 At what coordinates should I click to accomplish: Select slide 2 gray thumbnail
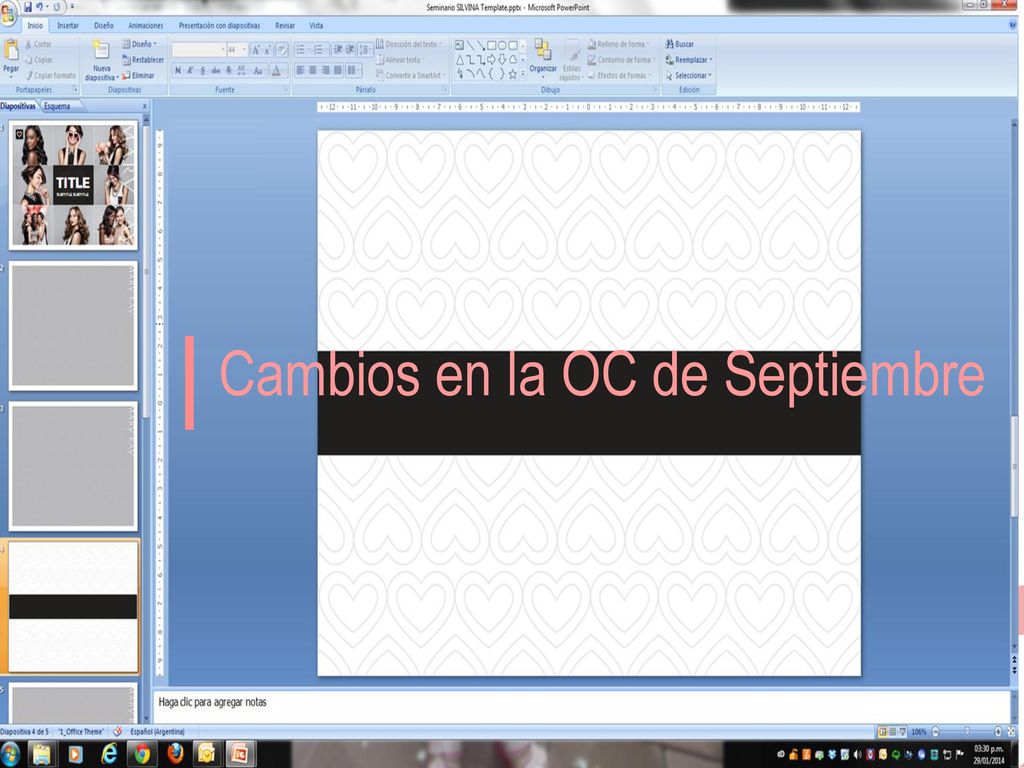click(73, 326)
